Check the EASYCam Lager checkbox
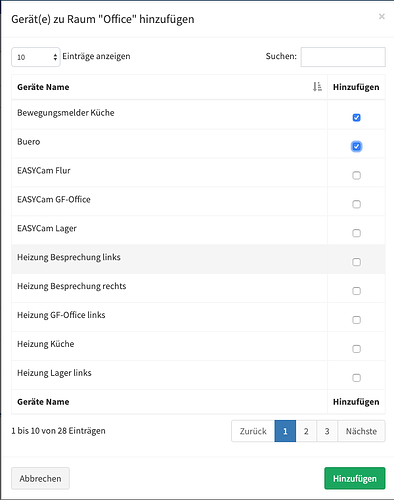Screen dimensions: 394x500 [x=356, y=233]
